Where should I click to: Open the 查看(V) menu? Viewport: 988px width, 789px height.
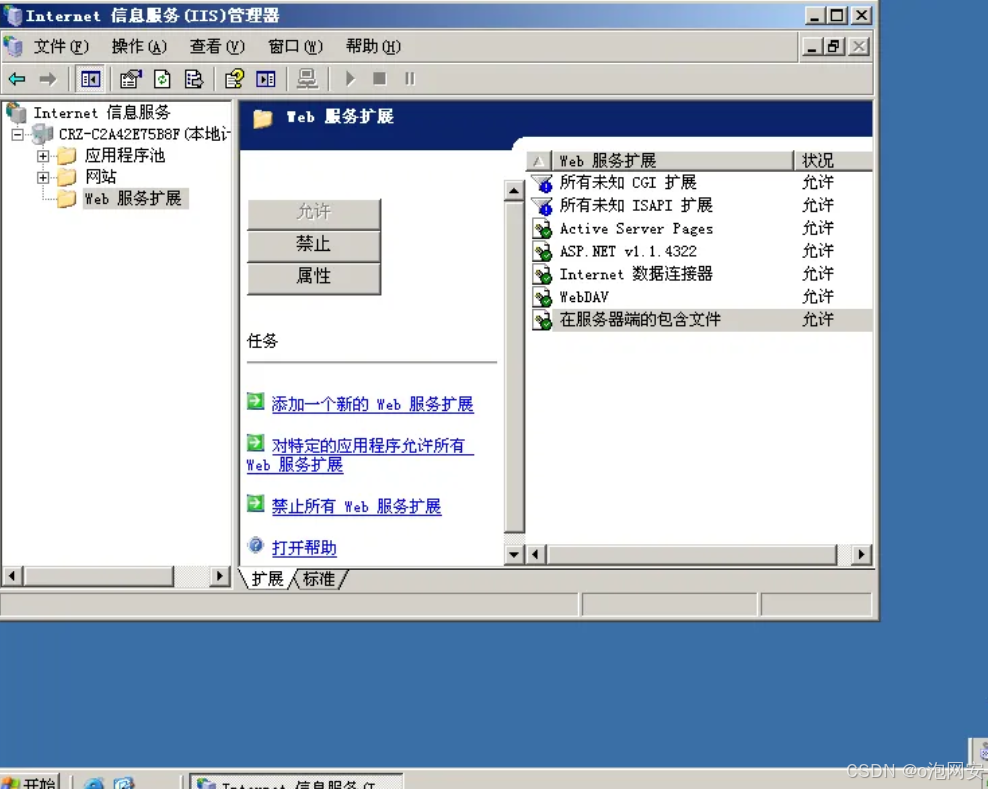(217, 47)
